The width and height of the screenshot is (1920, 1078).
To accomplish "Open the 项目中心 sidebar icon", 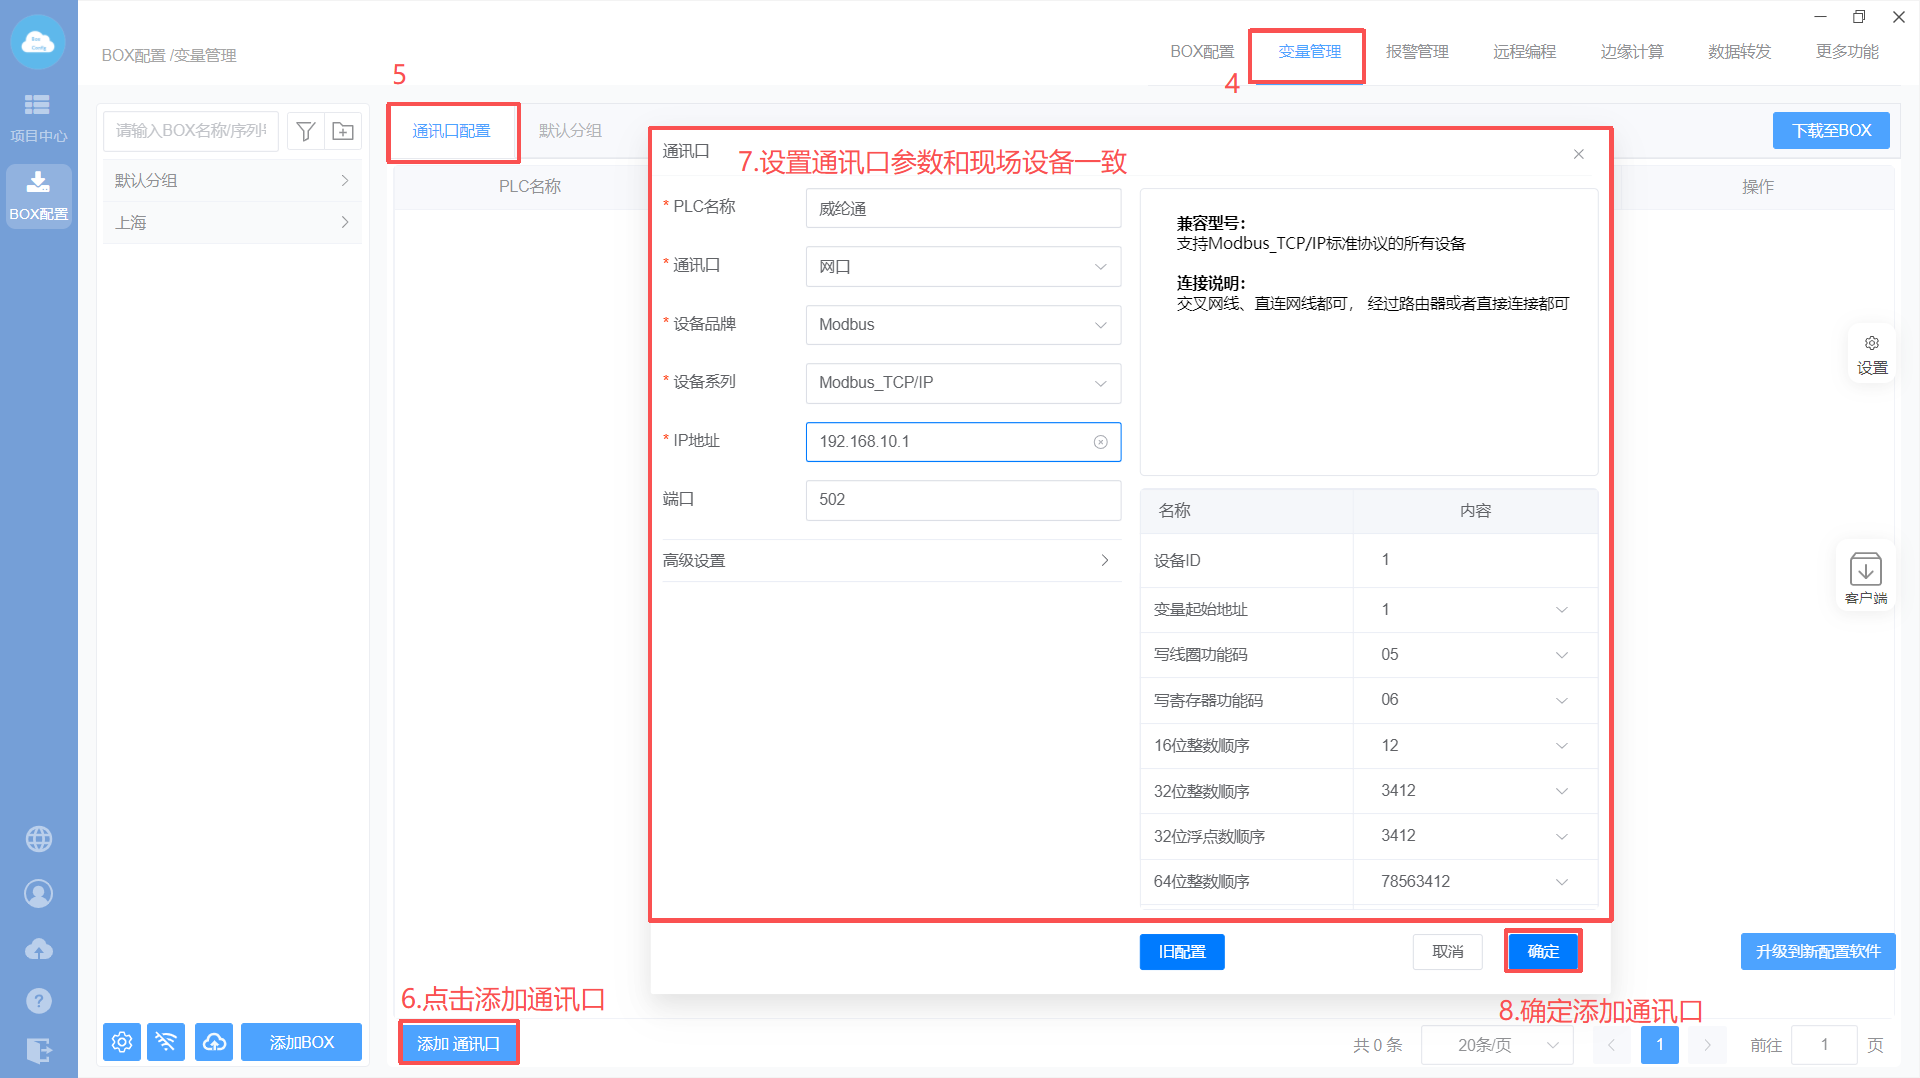I will pyautogui.click(x=38, y=117).
